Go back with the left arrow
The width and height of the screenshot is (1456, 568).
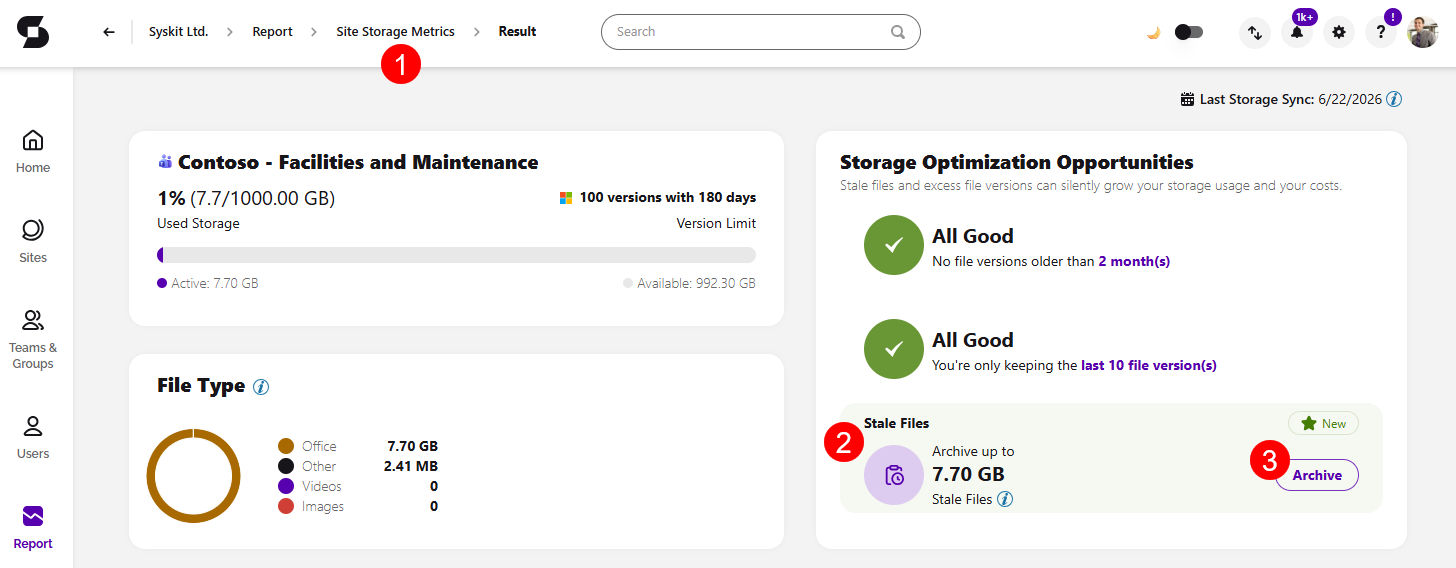pos(109,32)
